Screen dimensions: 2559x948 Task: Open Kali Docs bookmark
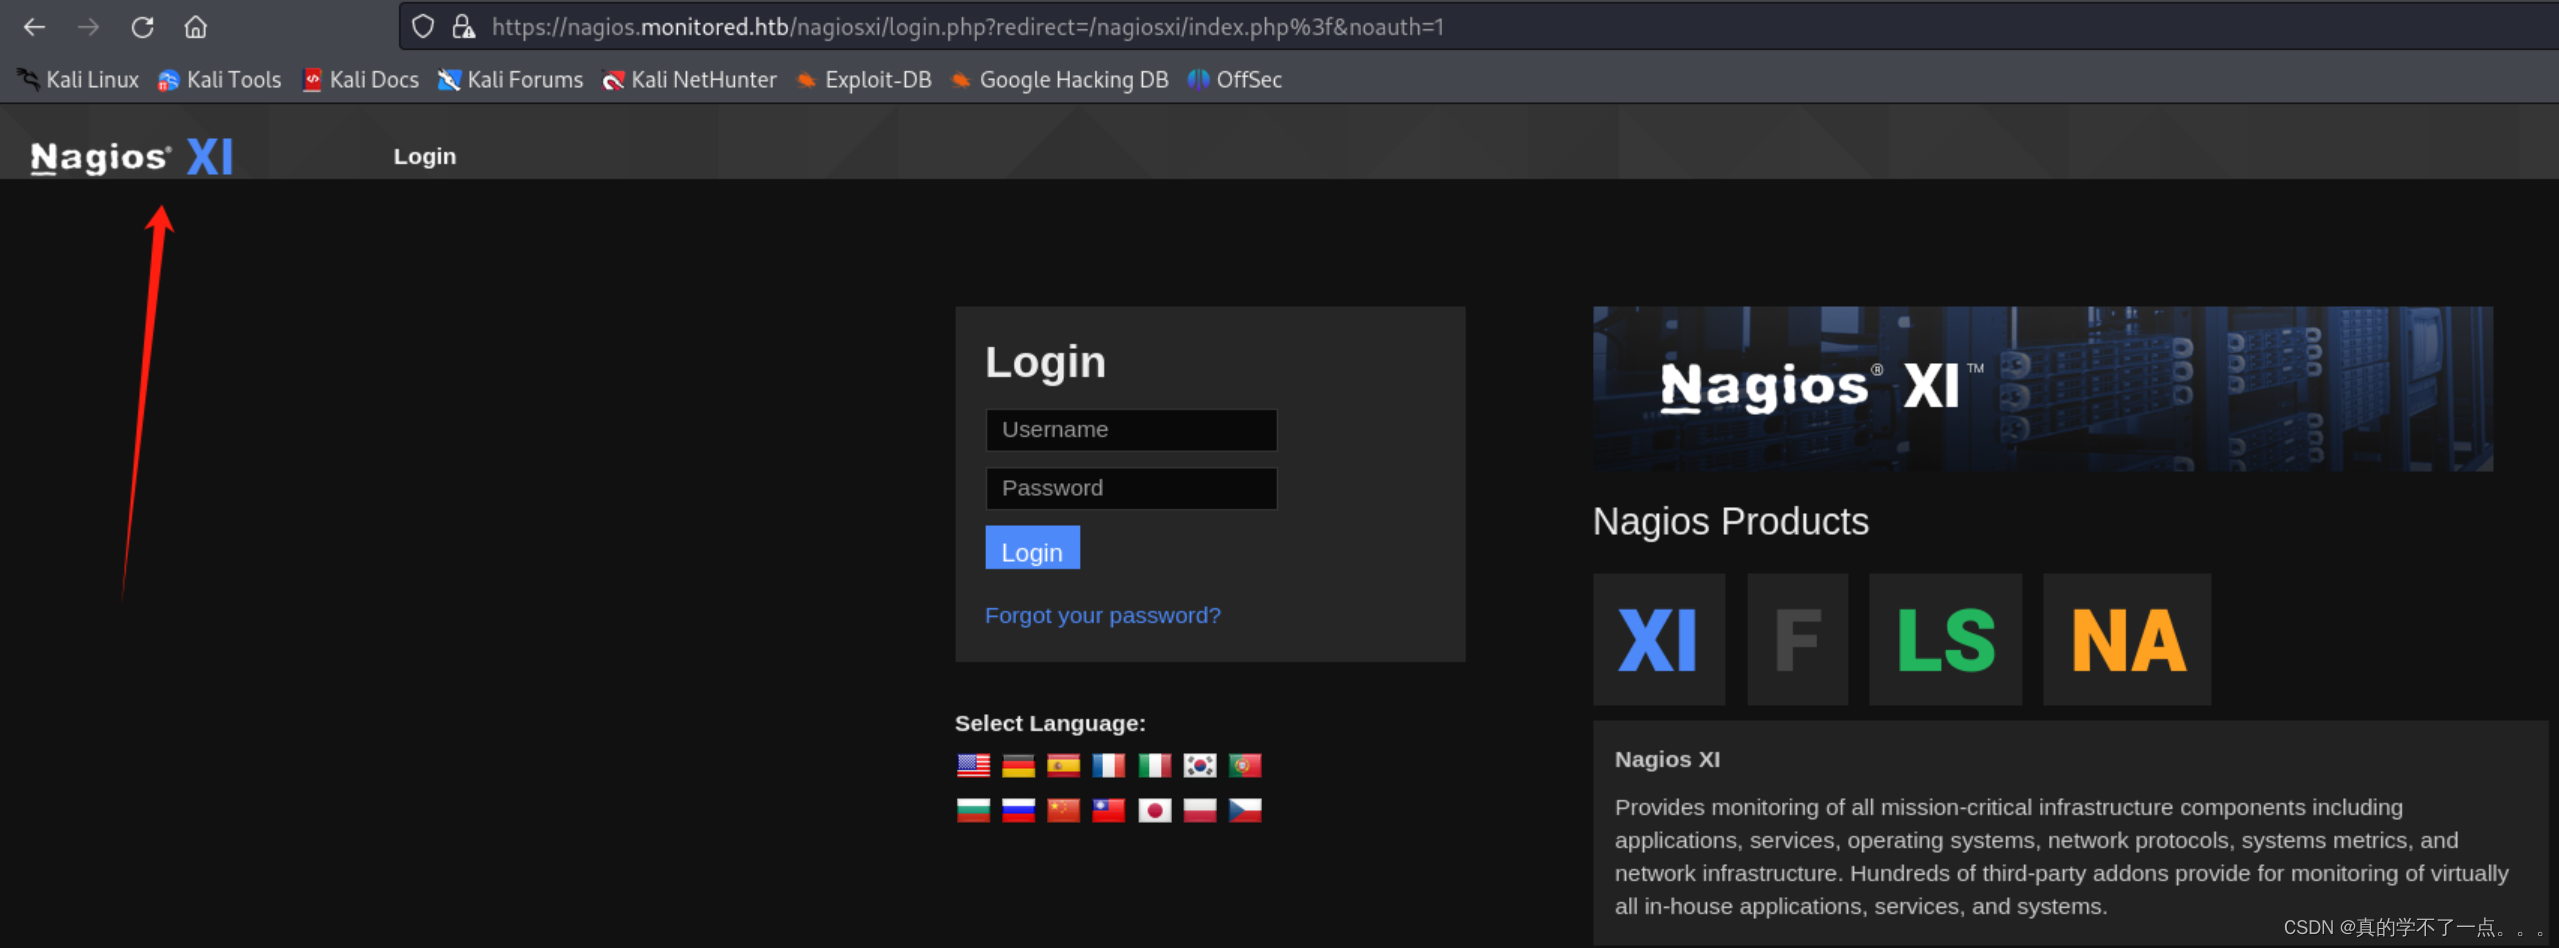click(x=361, y=80)
